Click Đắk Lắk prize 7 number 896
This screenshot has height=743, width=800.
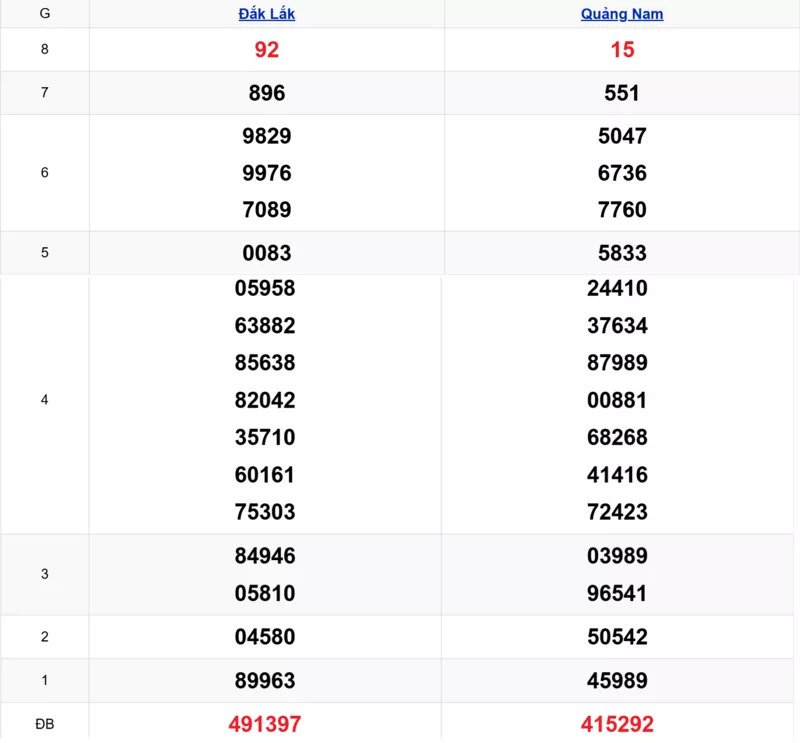coord(266,93)
